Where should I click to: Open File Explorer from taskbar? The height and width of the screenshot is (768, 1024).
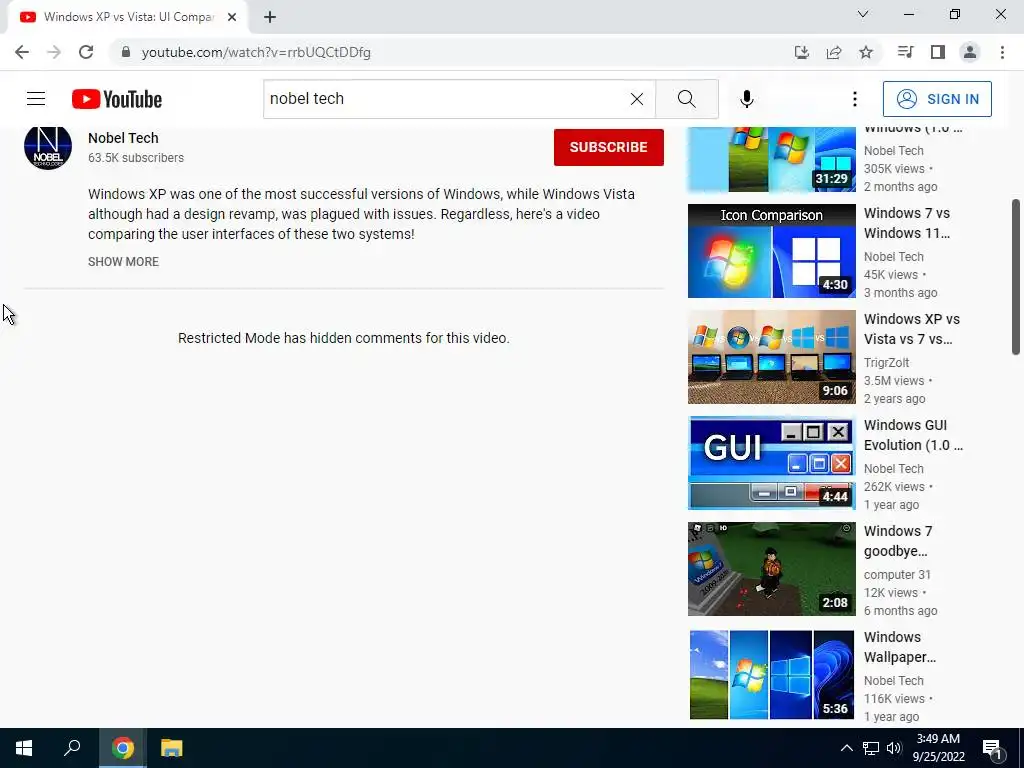tap(171, 748)
